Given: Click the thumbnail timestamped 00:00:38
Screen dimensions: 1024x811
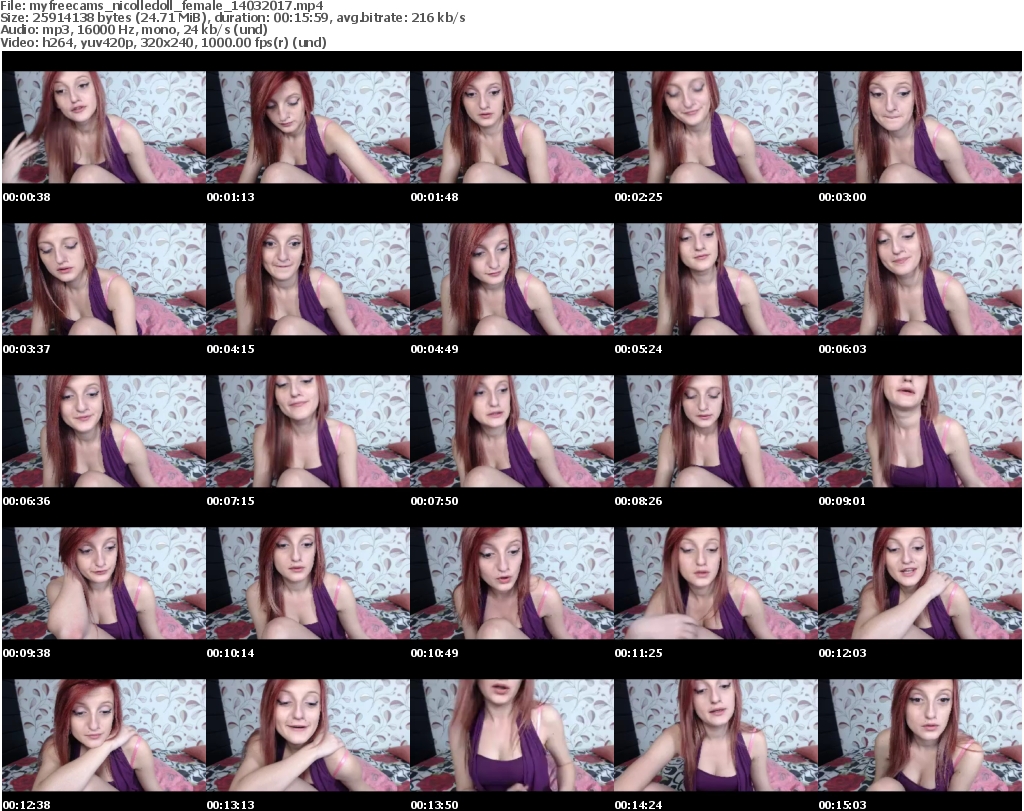Looking at the screenshot, I should [x=104, y=127].
